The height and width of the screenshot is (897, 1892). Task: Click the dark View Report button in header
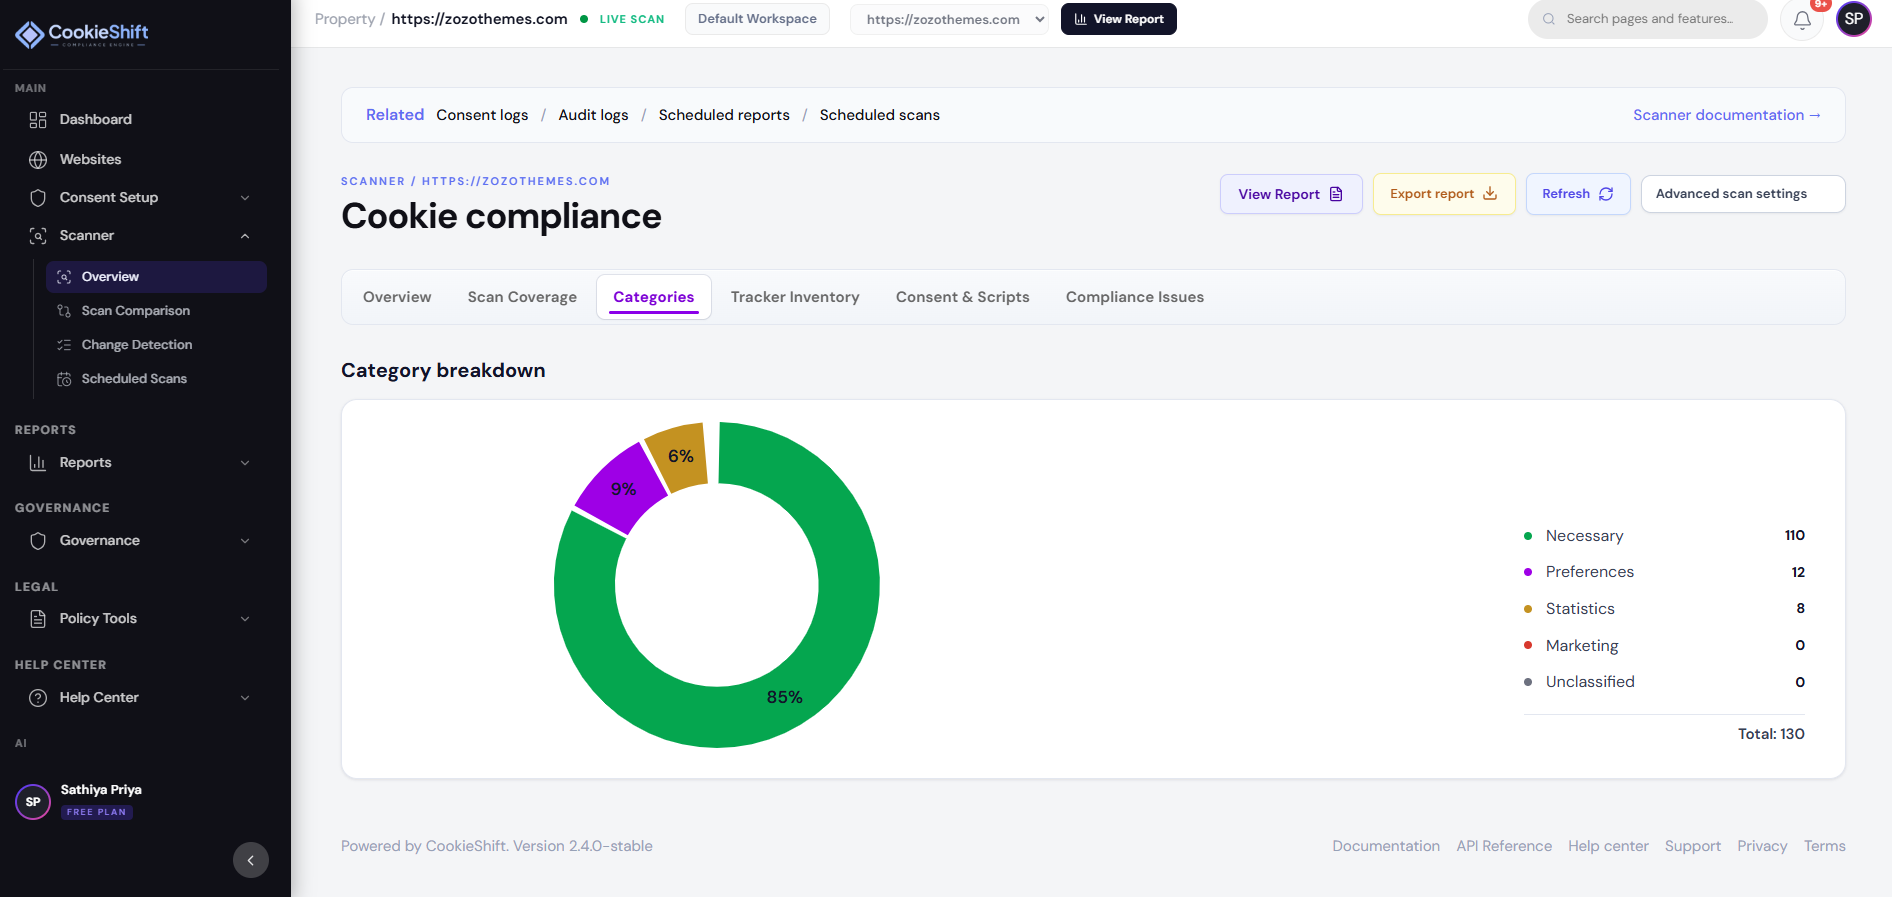pos(1119,19)
